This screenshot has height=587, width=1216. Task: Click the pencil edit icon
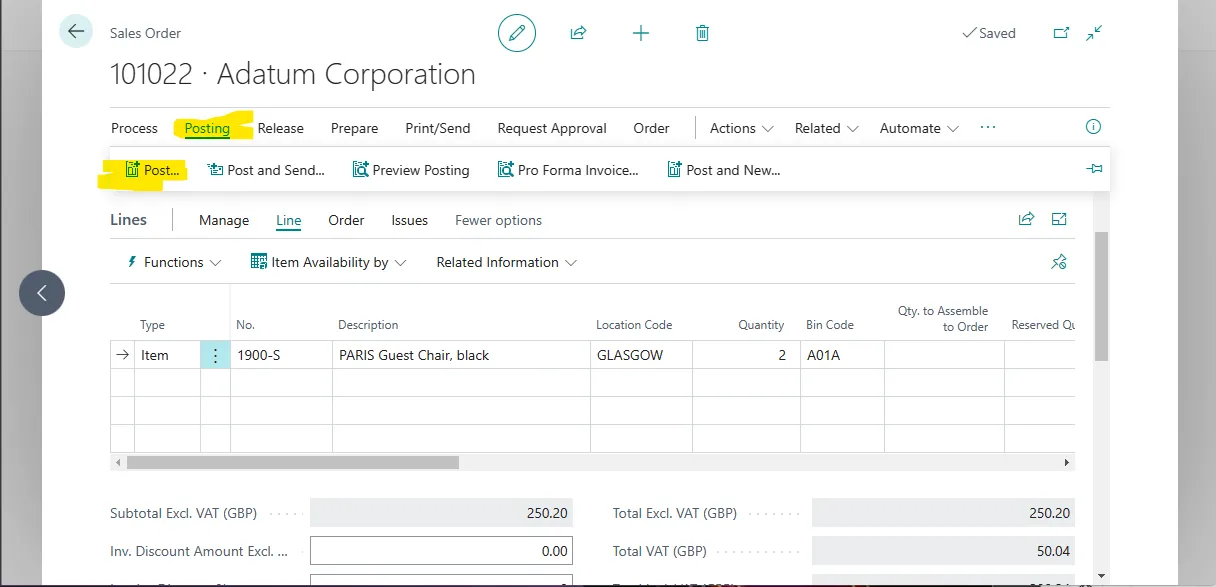pos(517,33)
